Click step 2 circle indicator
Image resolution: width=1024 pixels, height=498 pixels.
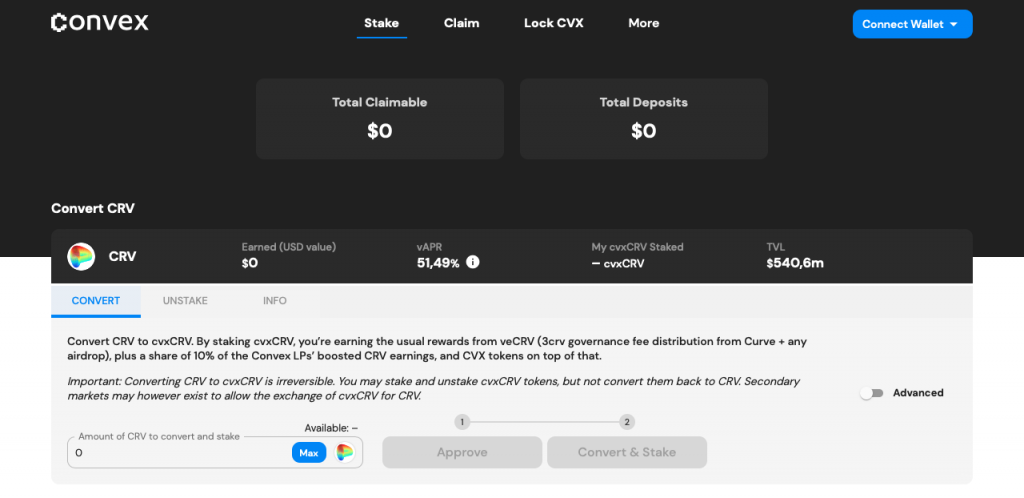(627, 422)
